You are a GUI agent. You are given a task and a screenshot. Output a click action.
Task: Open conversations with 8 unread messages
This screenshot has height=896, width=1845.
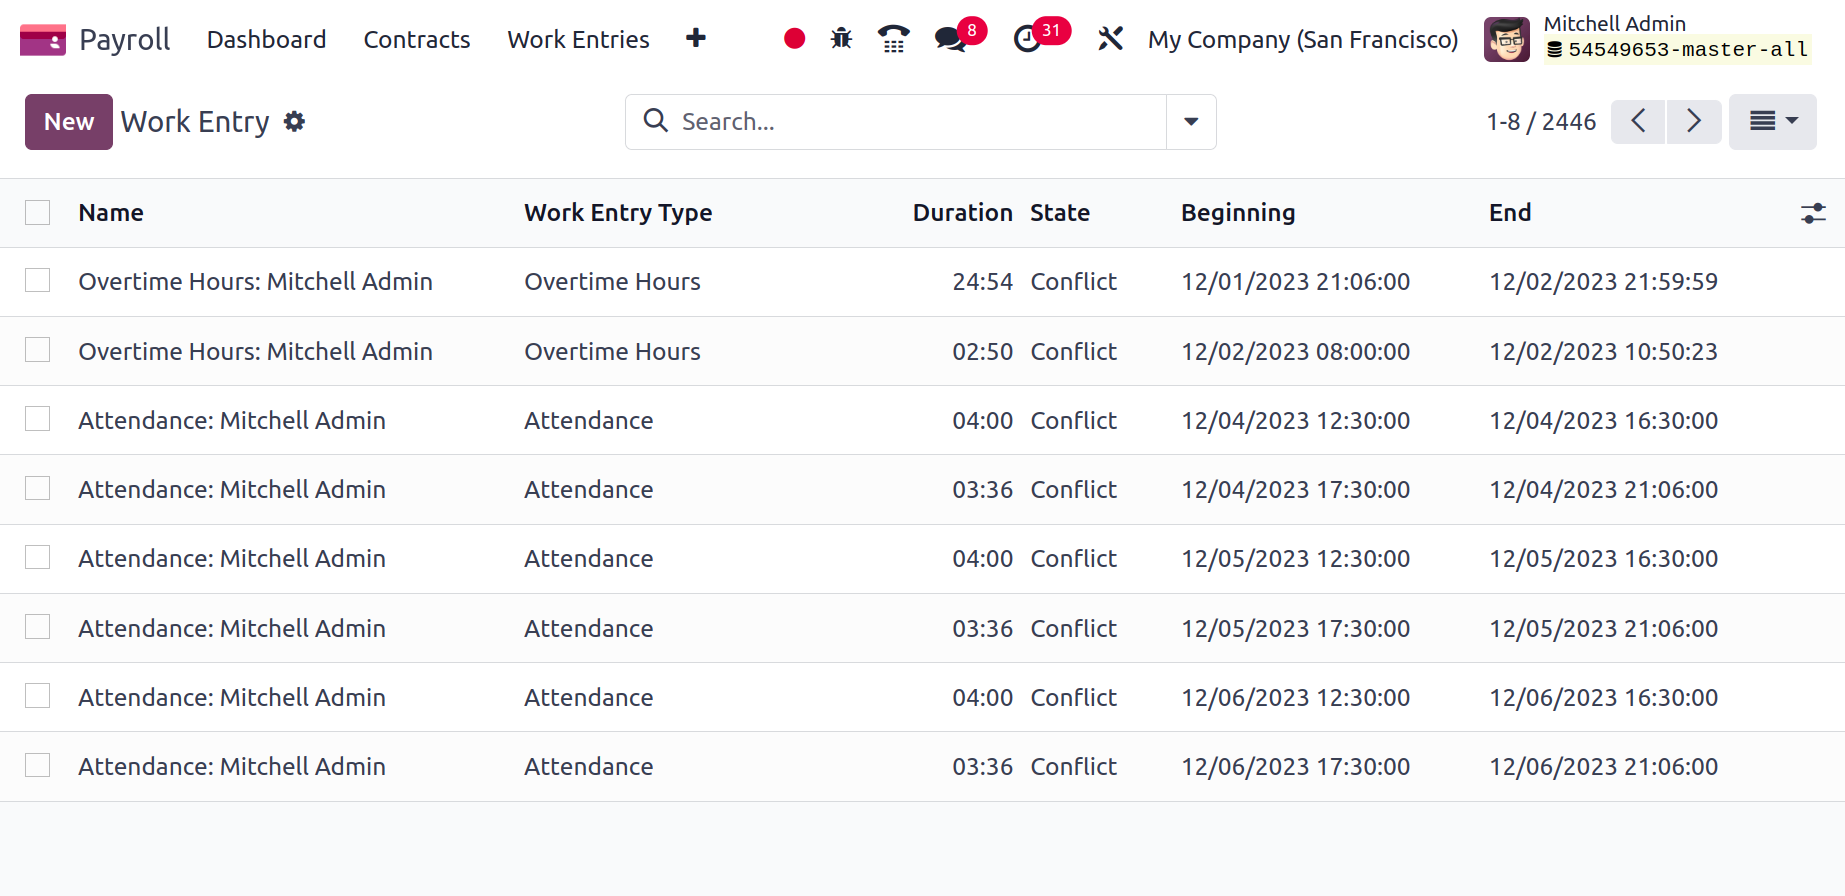tap(959, 37)
